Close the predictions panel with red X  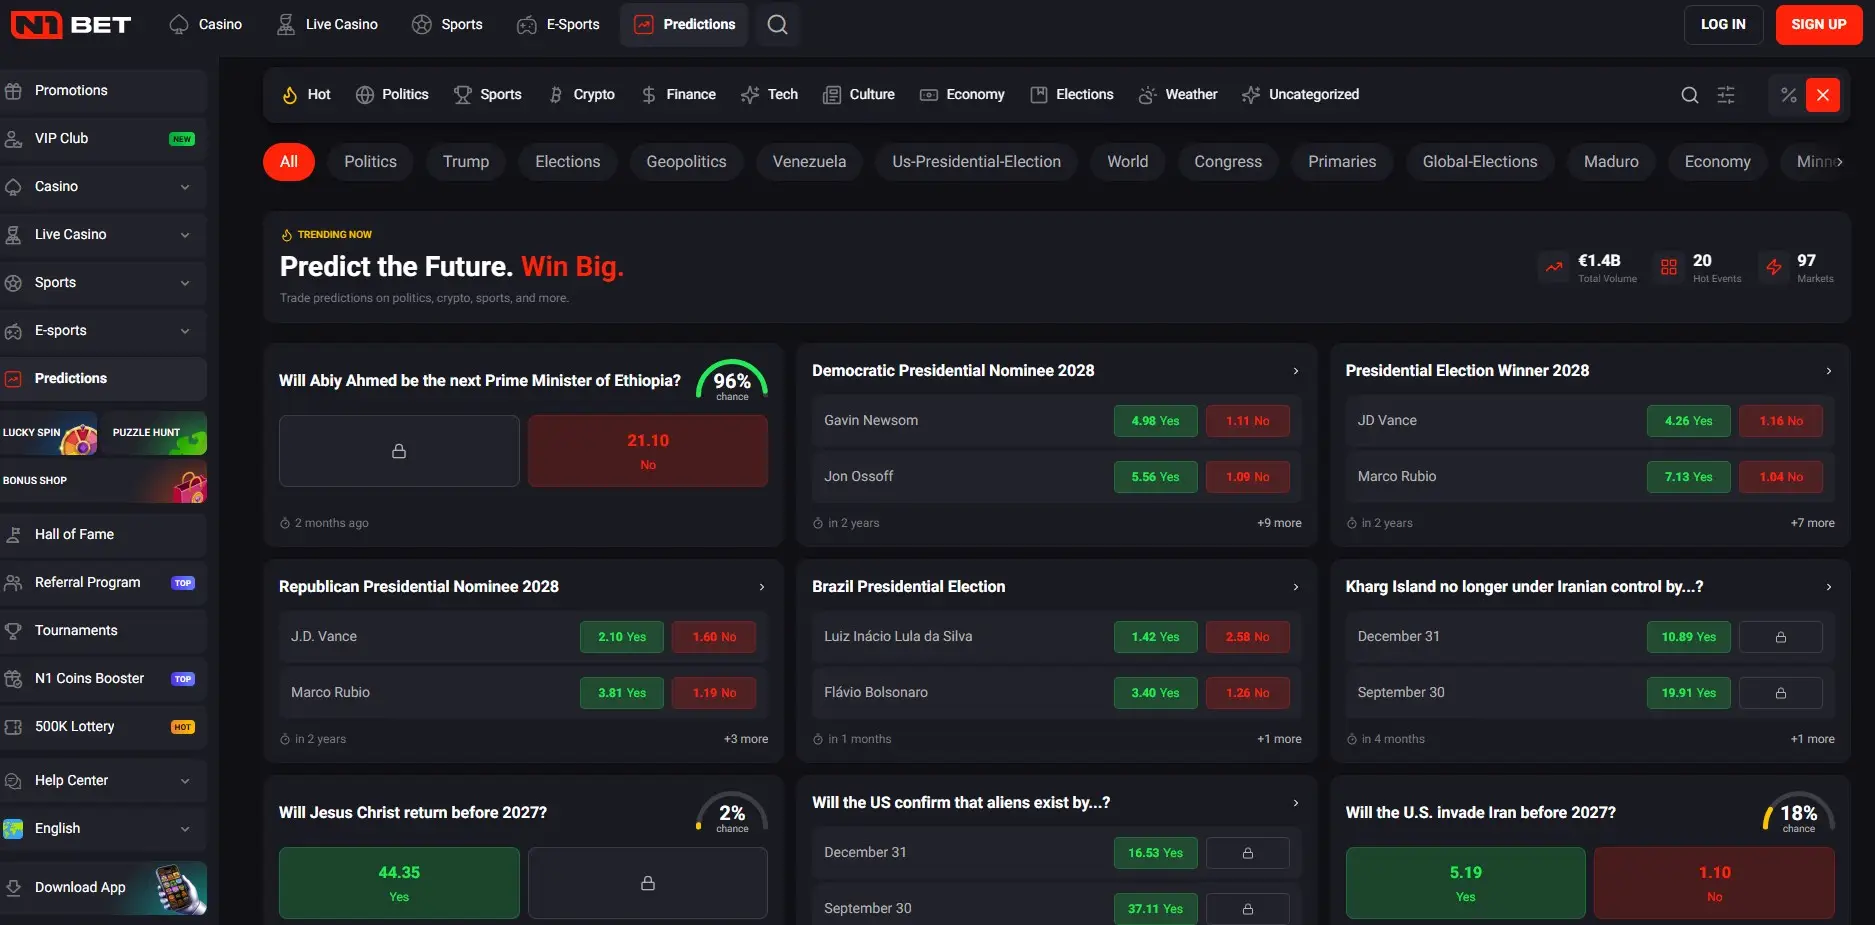click(x=1823, y=95)
